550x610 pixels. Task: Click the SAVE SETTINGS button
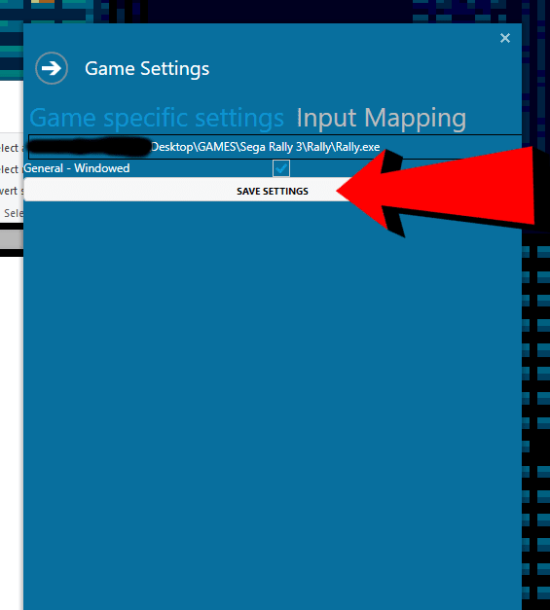click(x=272, y=191)
